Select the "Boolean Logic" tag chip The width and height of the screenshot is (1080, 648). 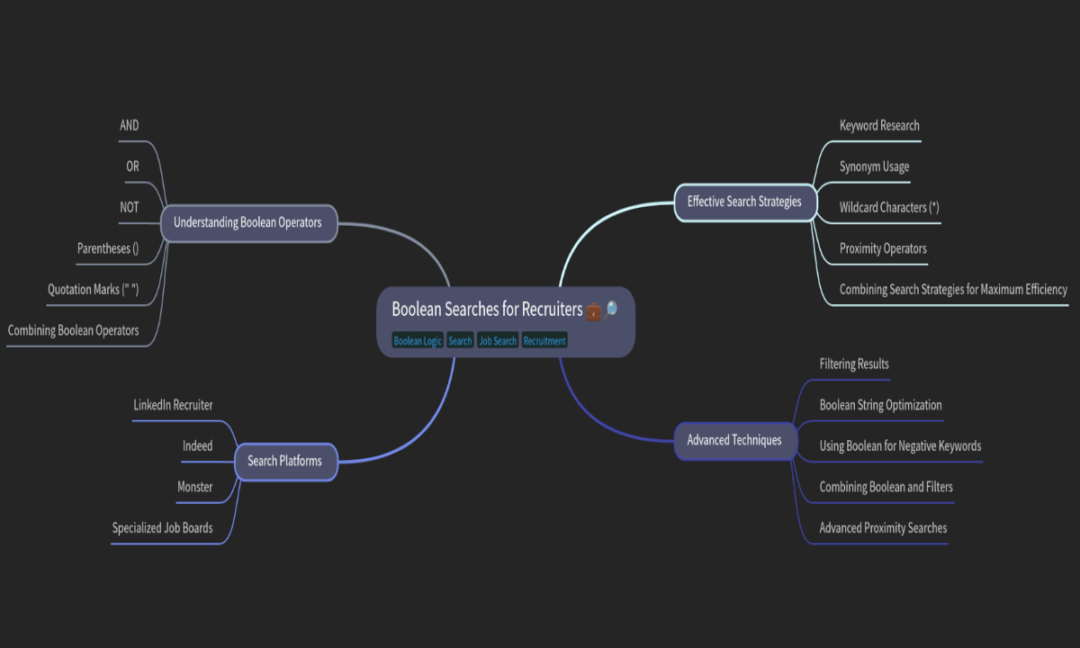tap(417, 340)
